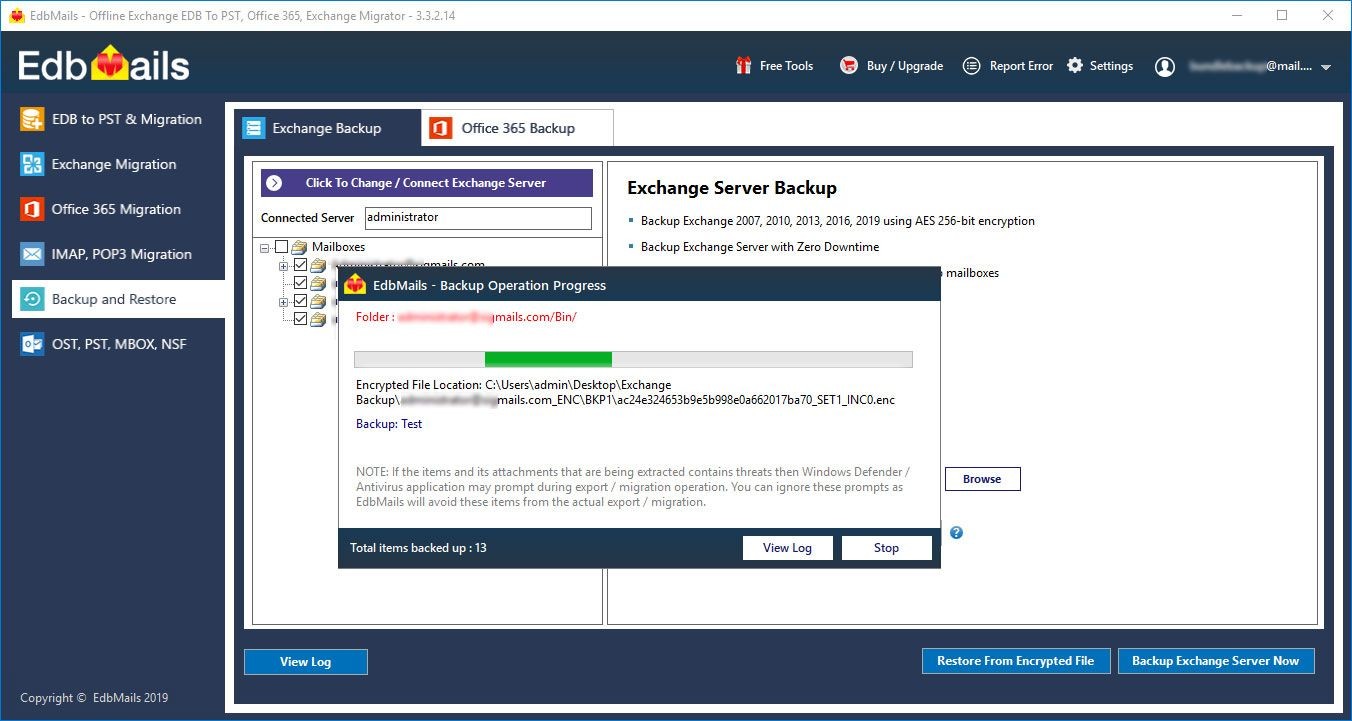This screenshot has height=721, width=1352.
Task: Open Exchange Migration from the sidebar icon
Action: coord(33,164)
